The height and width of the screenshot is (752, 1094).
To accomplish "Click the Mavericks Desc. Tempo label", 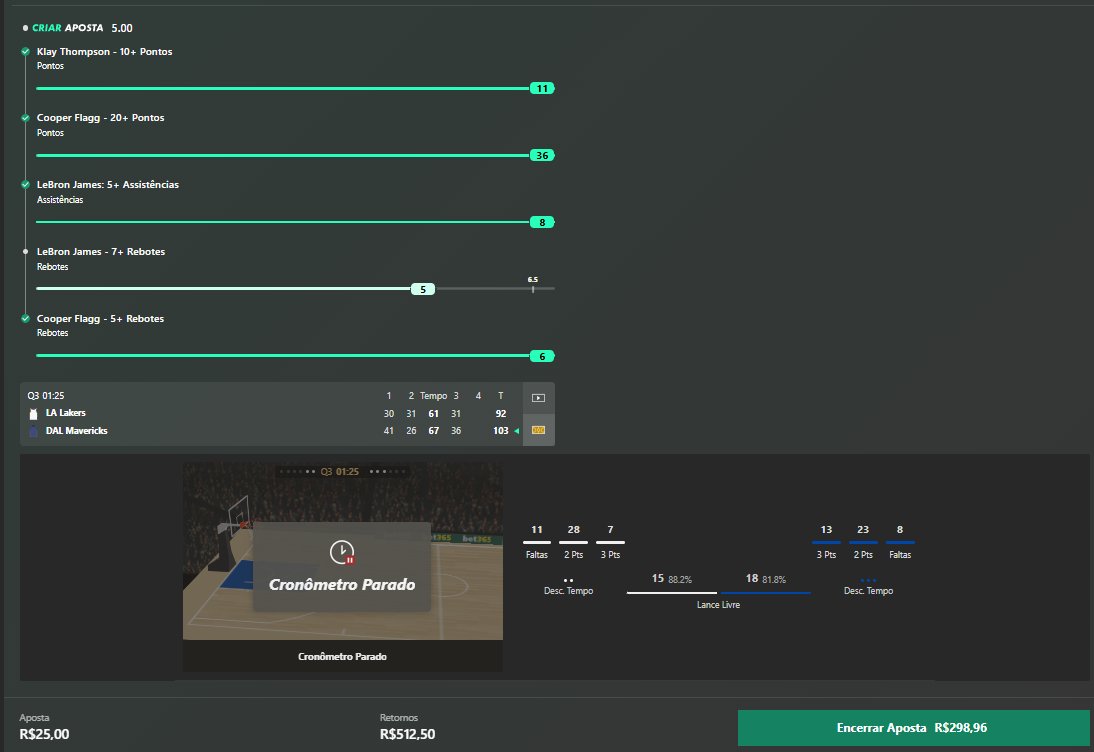I will 869,591.
